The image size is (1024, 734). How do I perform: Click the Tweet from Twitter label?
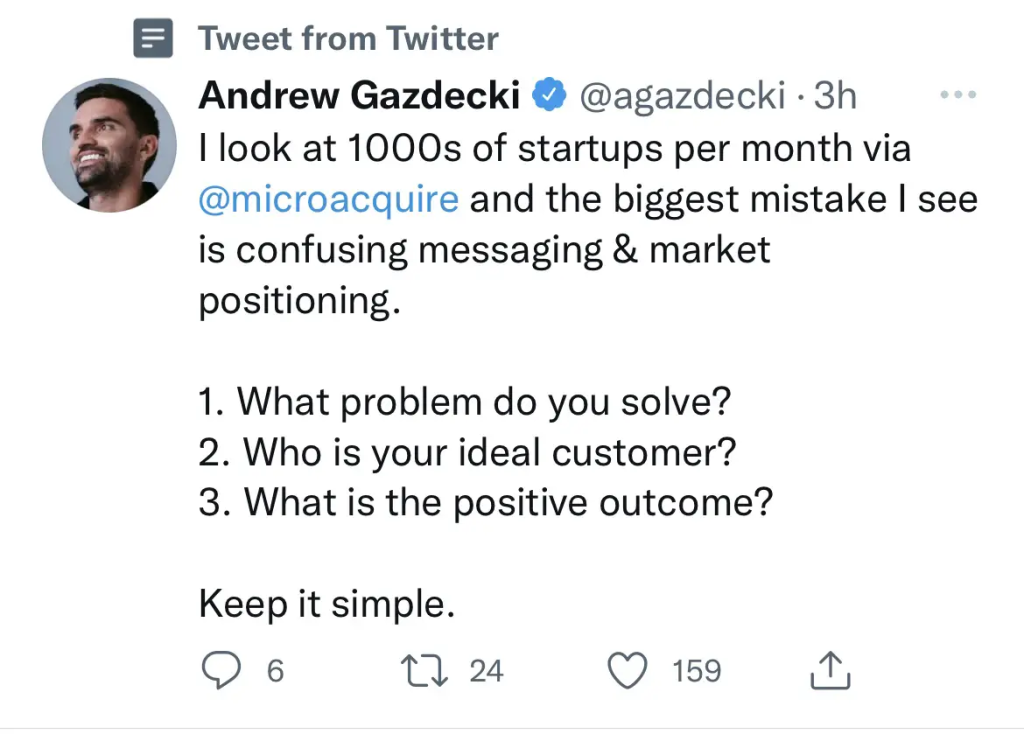348,39
